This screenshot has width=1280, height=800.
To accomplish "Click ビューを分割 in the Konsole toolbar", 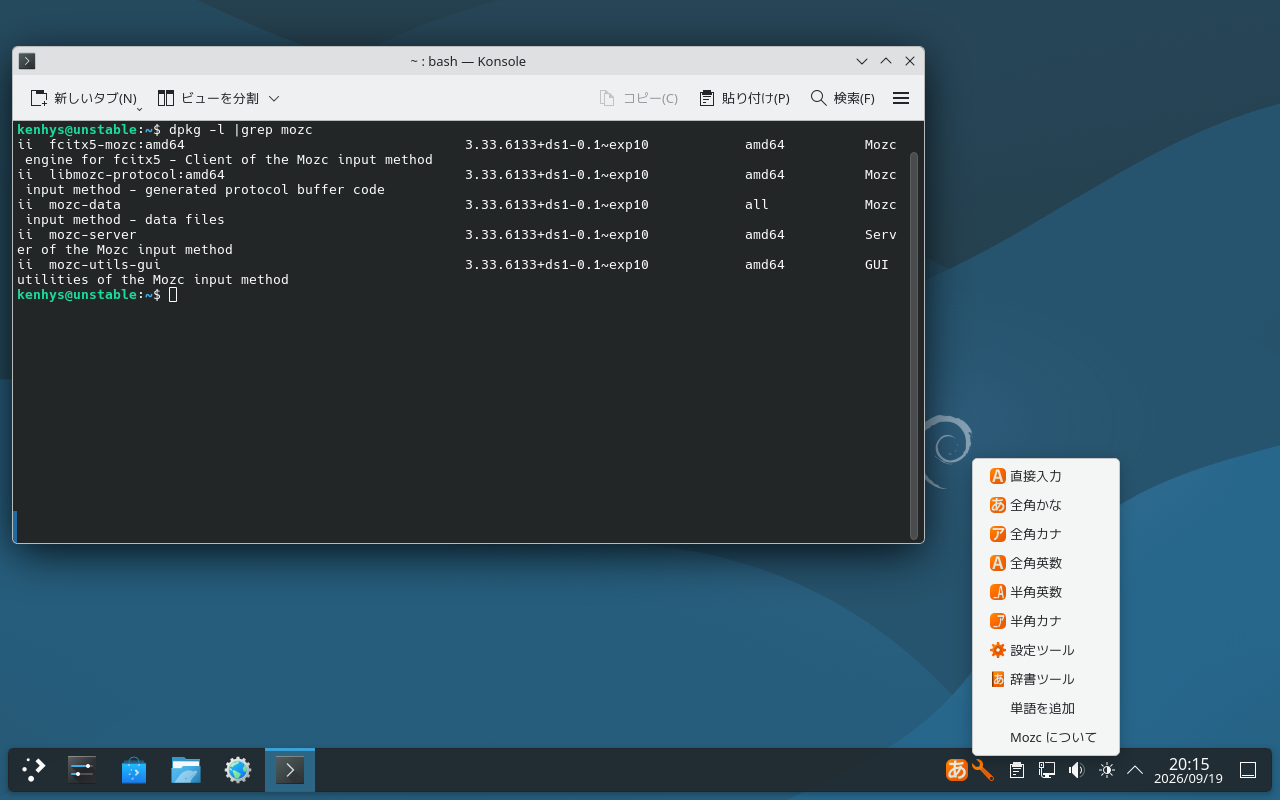I will [x=208, y=98].
